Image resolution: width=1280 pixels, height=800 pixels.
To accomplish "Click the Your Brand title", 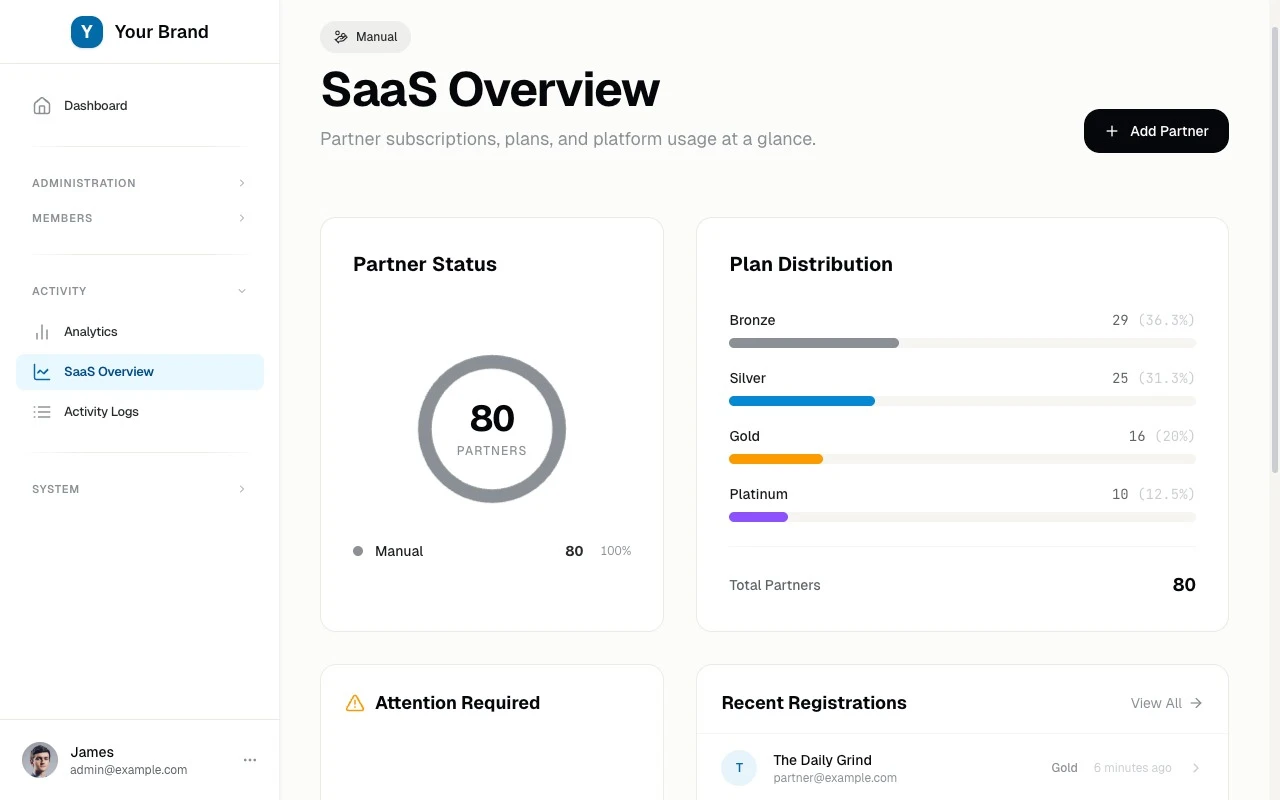I will (x=161, y=32).
